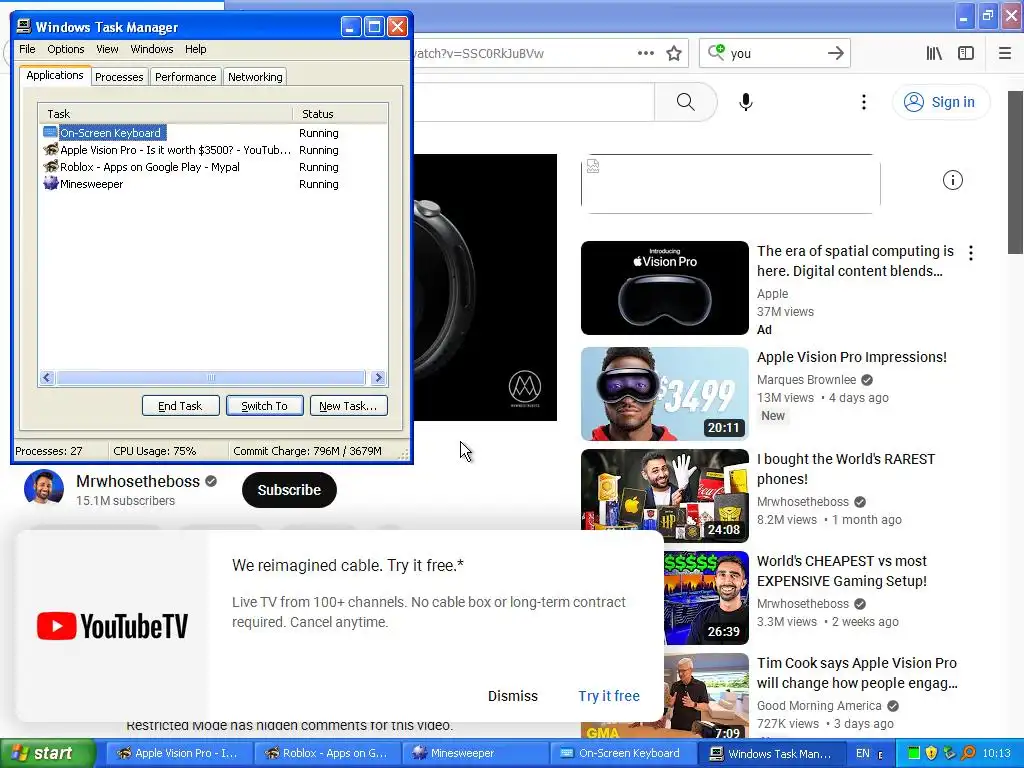
Task: Open the Options menu
Action: (x=65, y=49)
